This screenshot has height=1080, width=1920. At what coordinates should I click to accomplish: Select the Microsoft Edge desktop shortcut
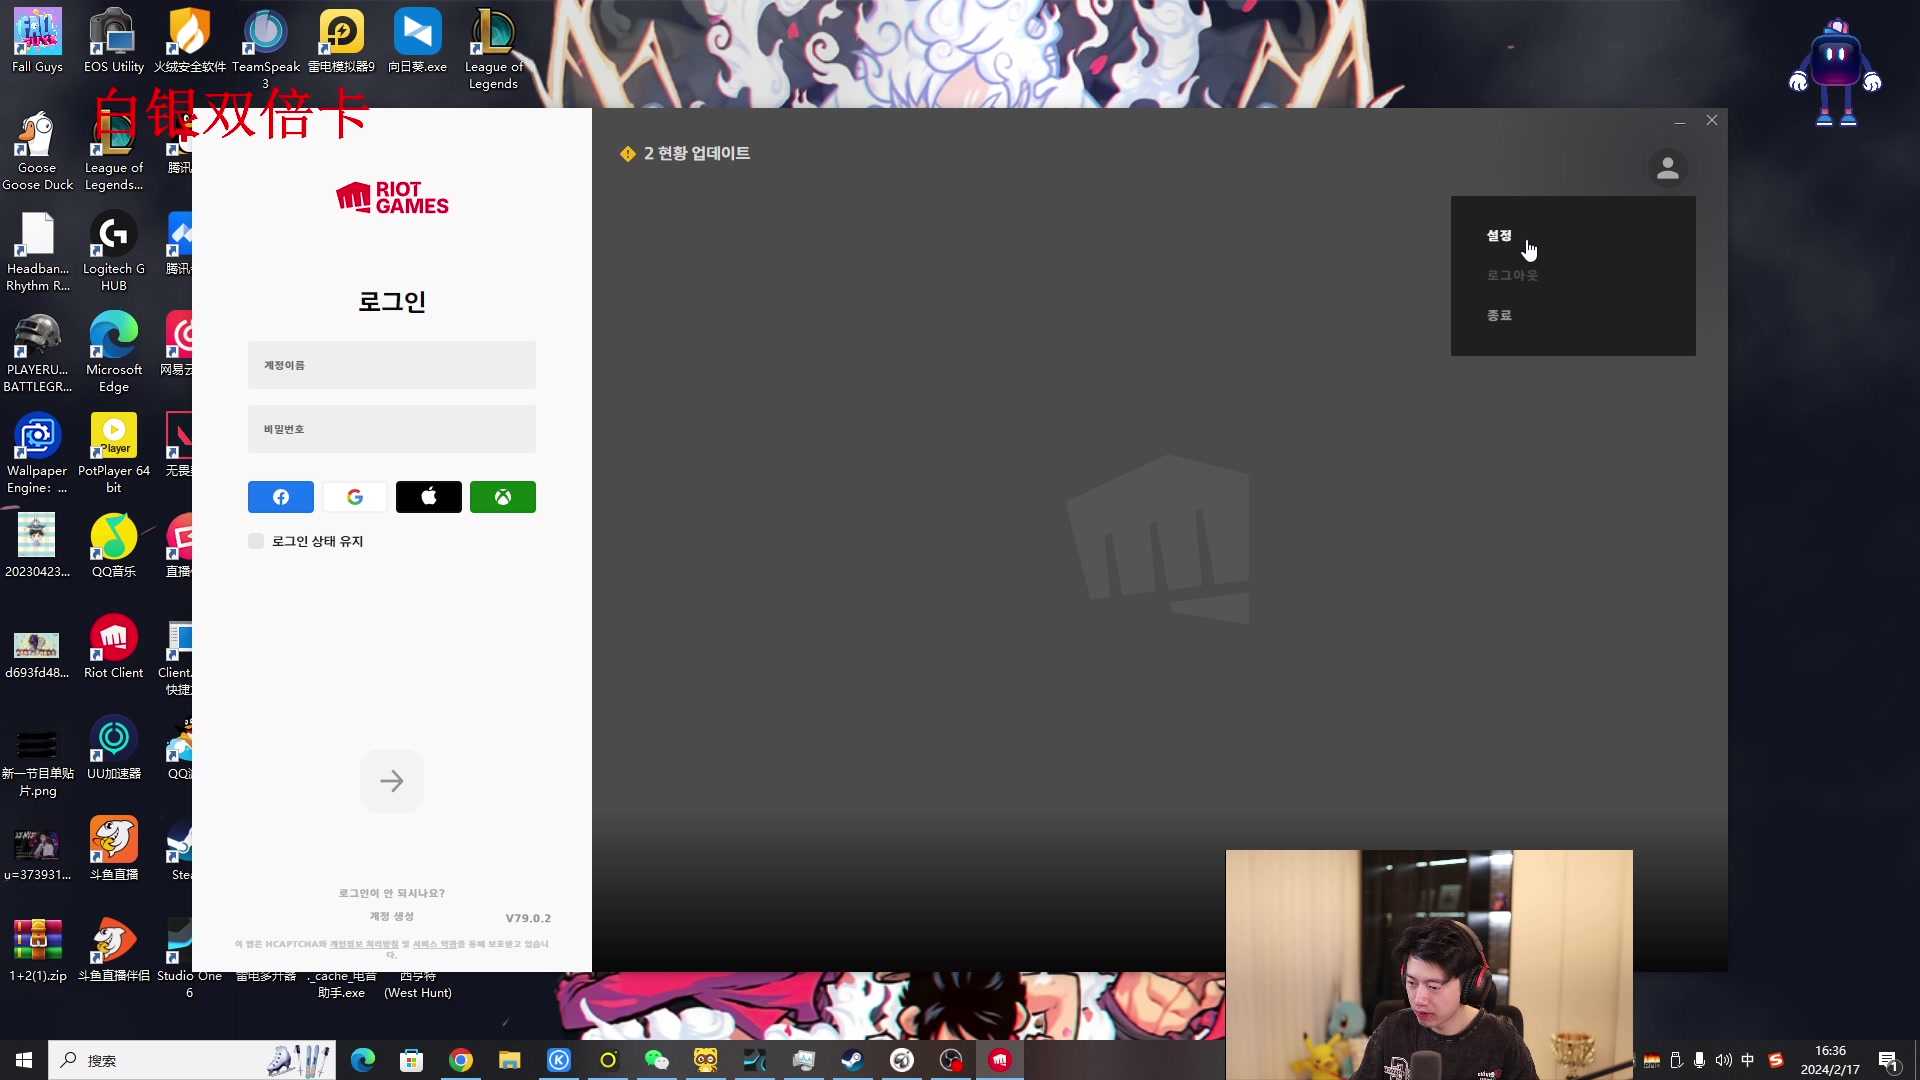coord(114,352)
